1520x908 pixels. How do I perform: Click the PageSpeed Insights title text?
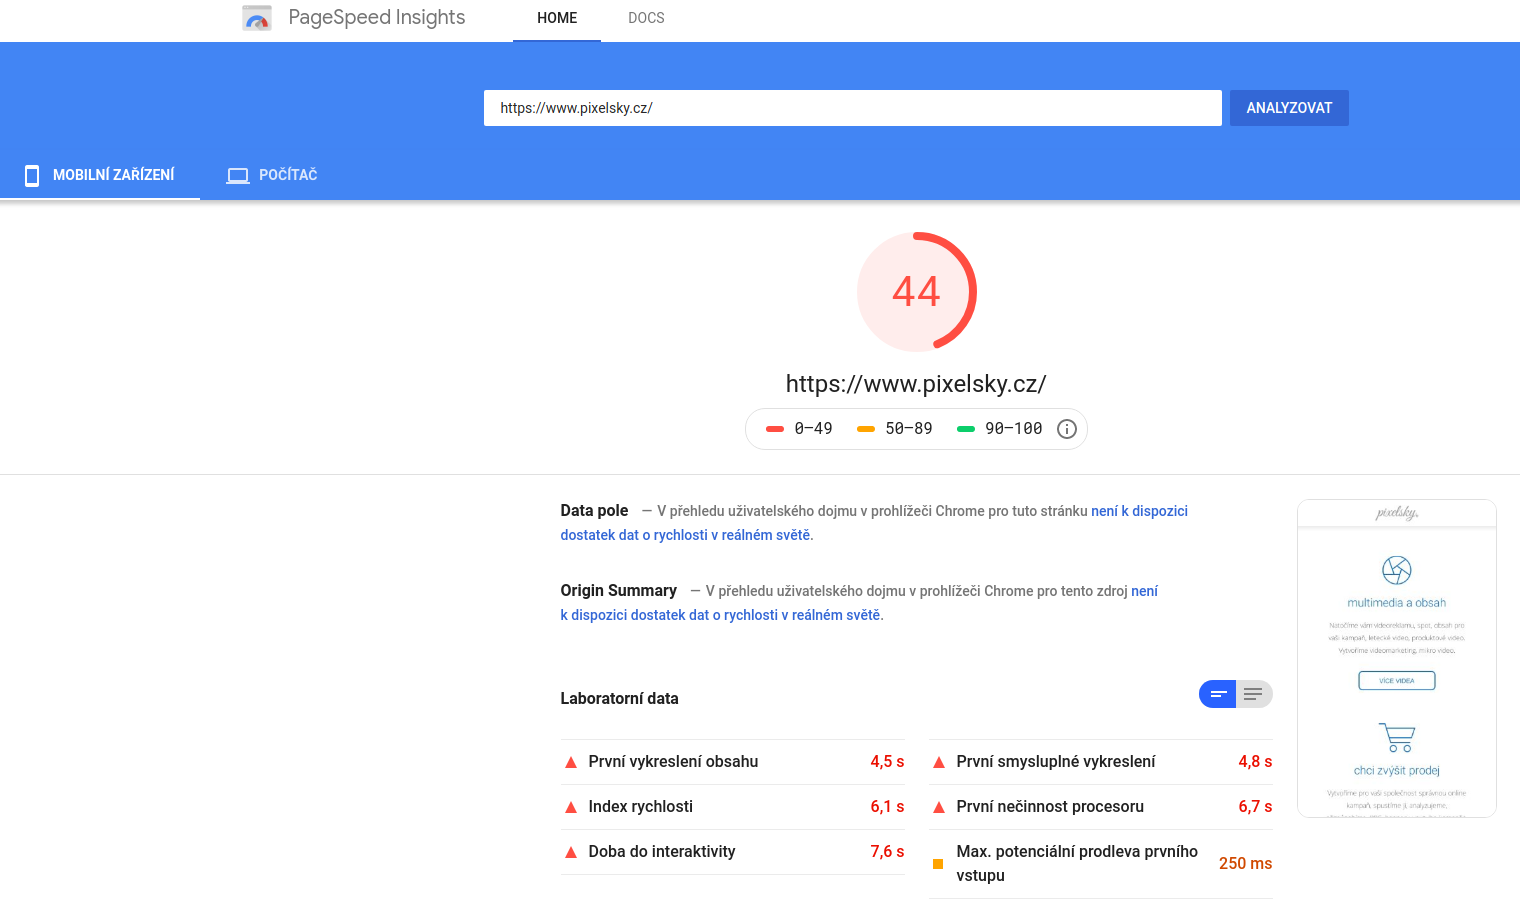coord(377,17)
